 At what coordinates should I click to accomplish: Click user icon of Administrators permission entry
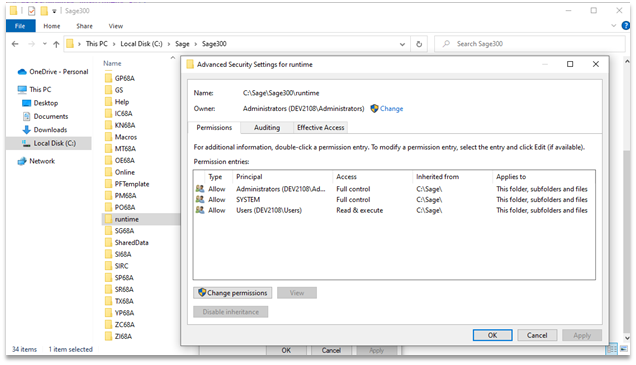pos(200,189)
